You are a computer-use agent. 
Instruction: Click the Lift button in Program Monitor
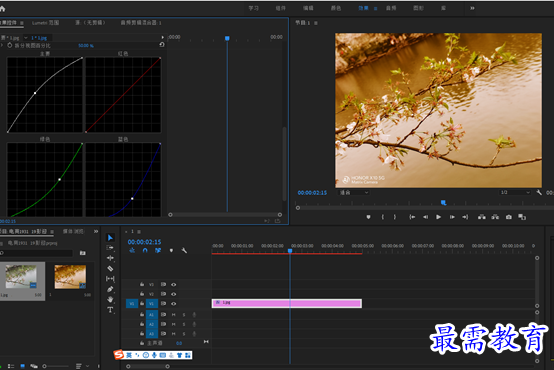tap(482, 217)
